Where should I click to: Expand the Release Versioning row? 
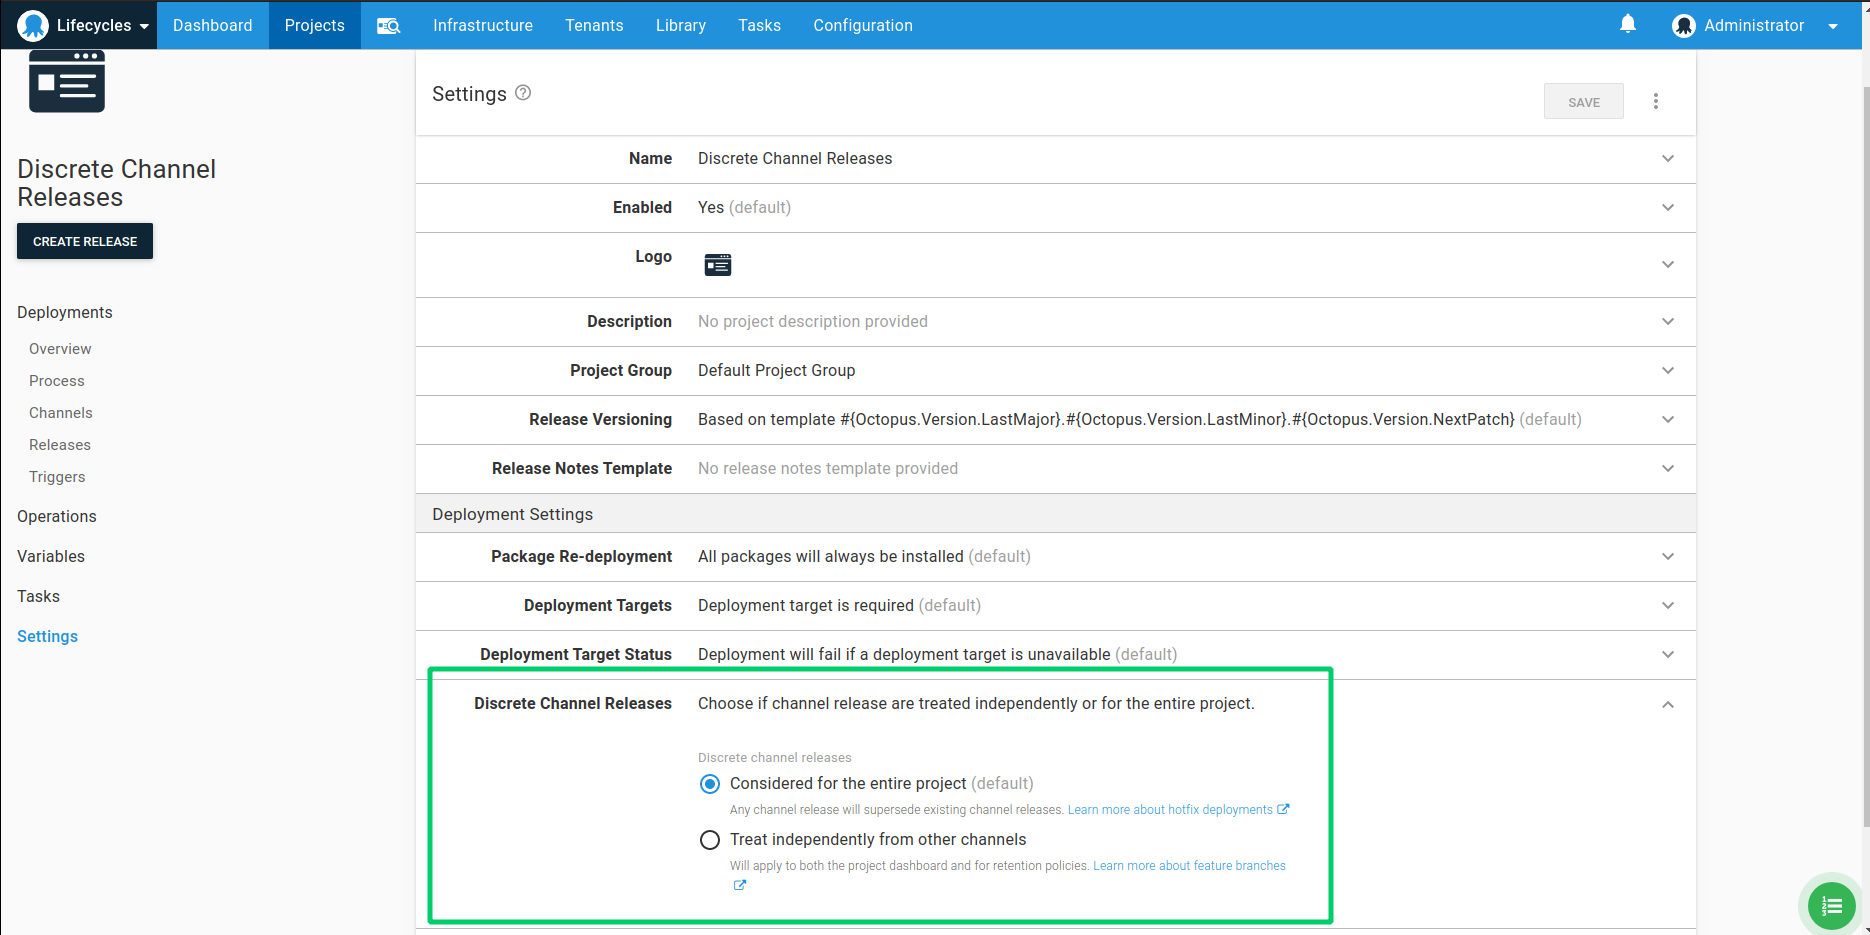(1667, 420)
